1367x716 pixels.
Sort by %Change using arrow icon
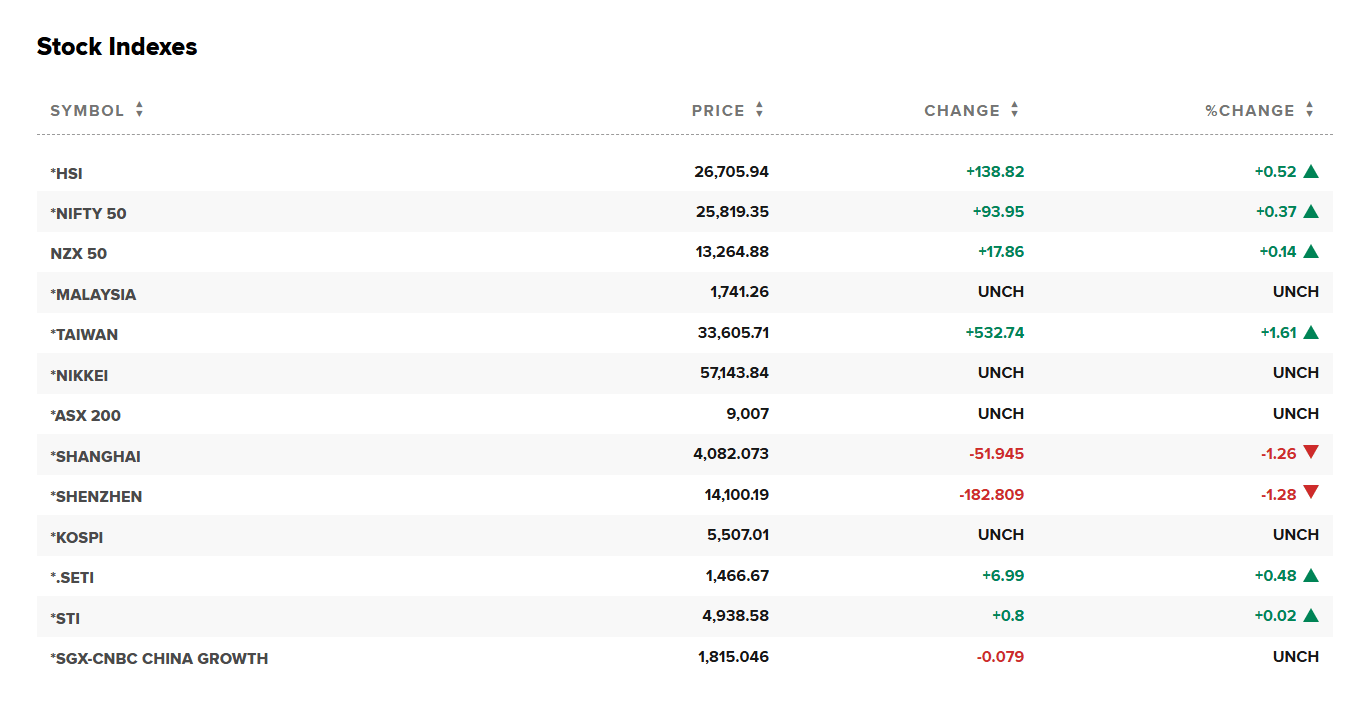[x=1309, y=110]
